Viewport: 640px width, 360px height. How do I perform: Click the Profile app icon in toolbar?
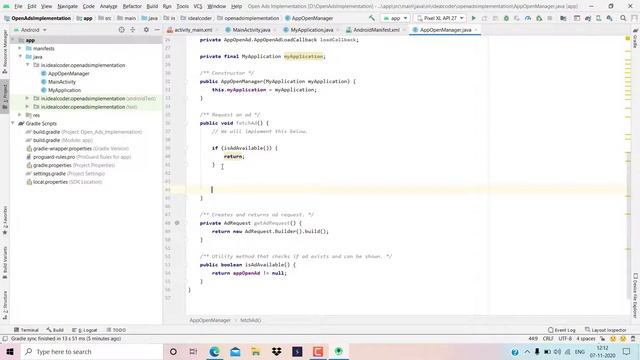pos(528,18)
